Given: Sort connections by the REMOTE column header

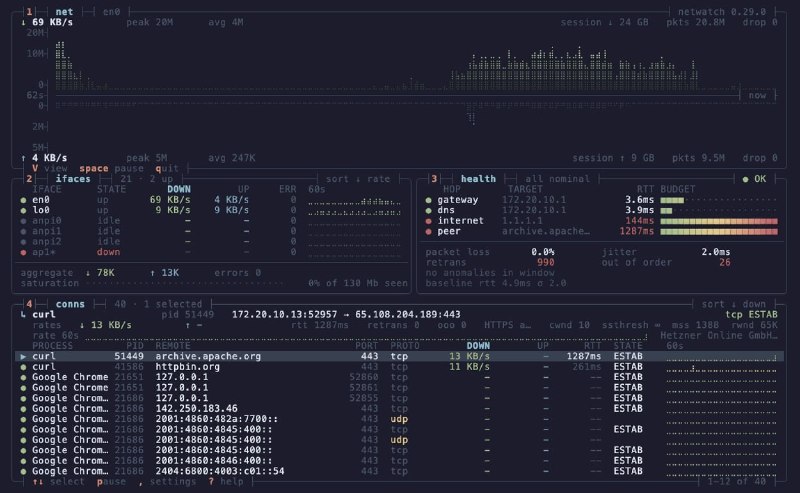Looking at the screenshot, I should (x=173, y=346).
